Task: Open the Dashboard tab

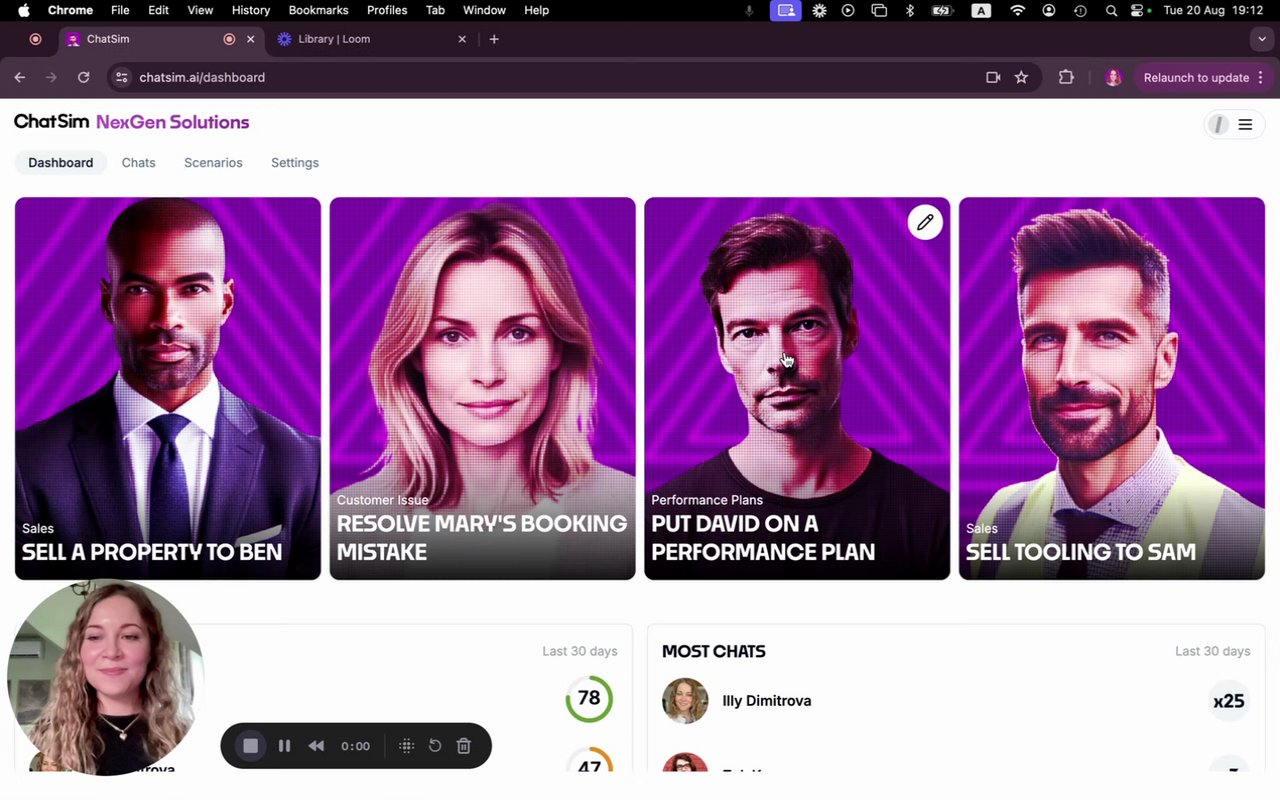Action: (61, 163)
